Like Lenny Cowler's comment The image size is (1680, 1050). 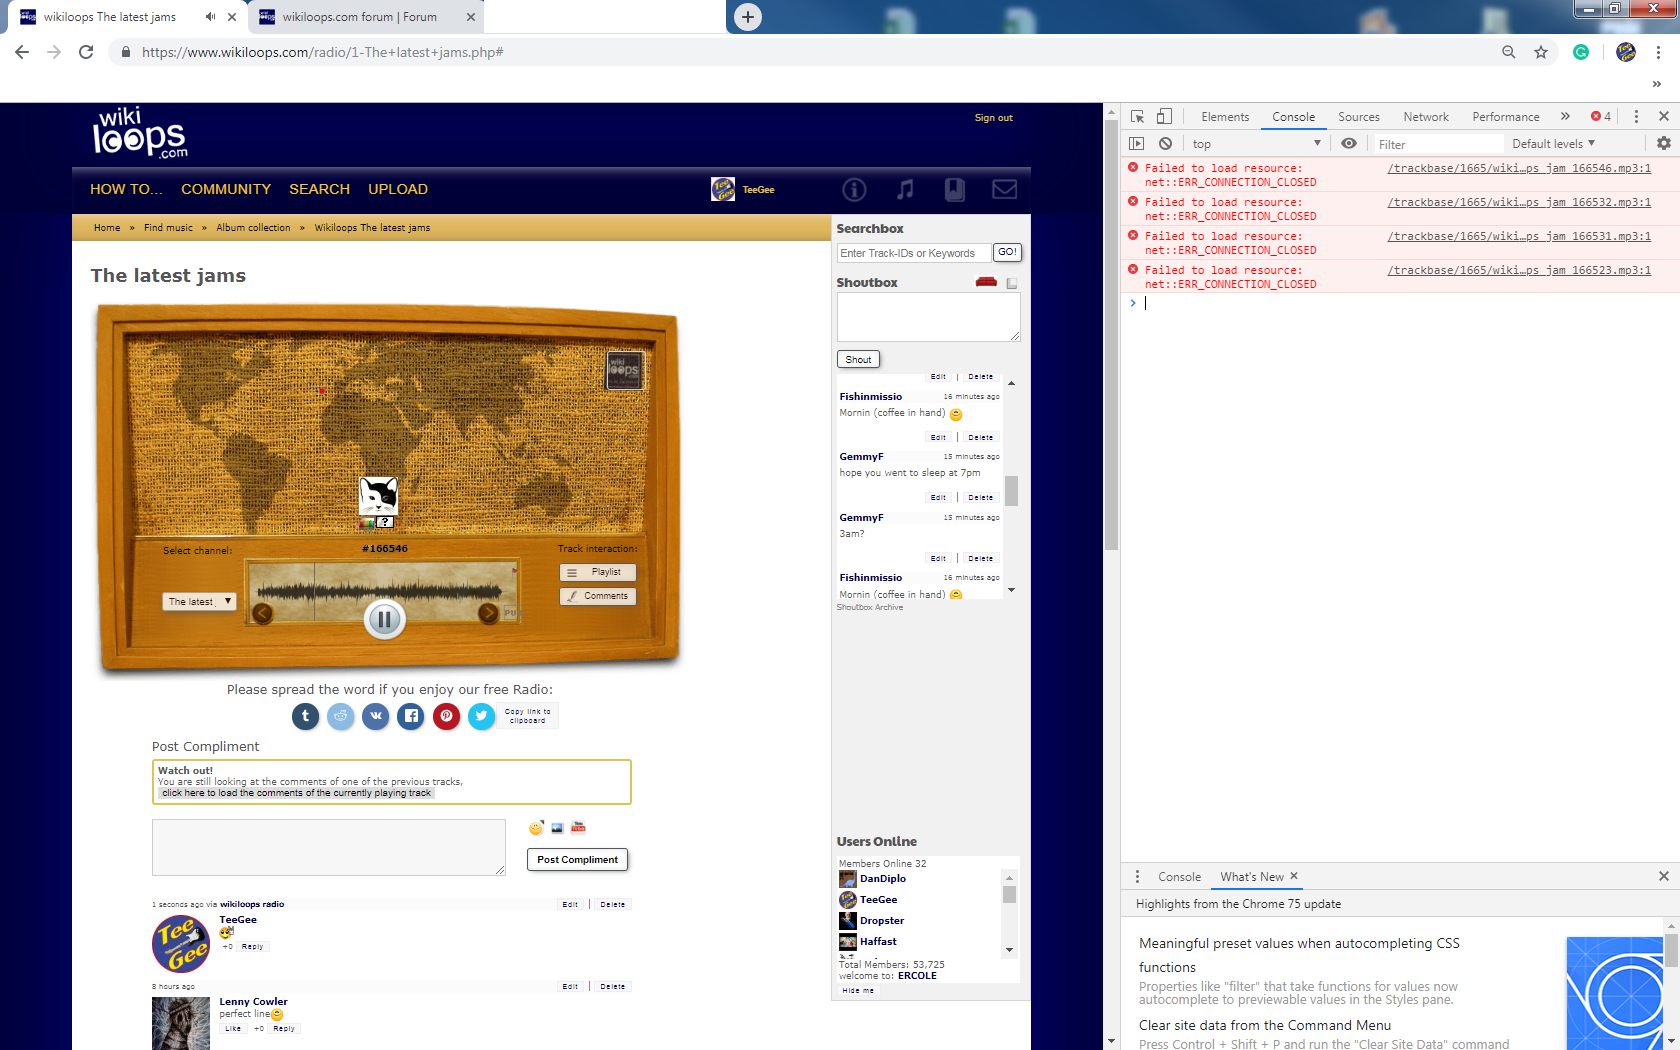point(233,1028)
